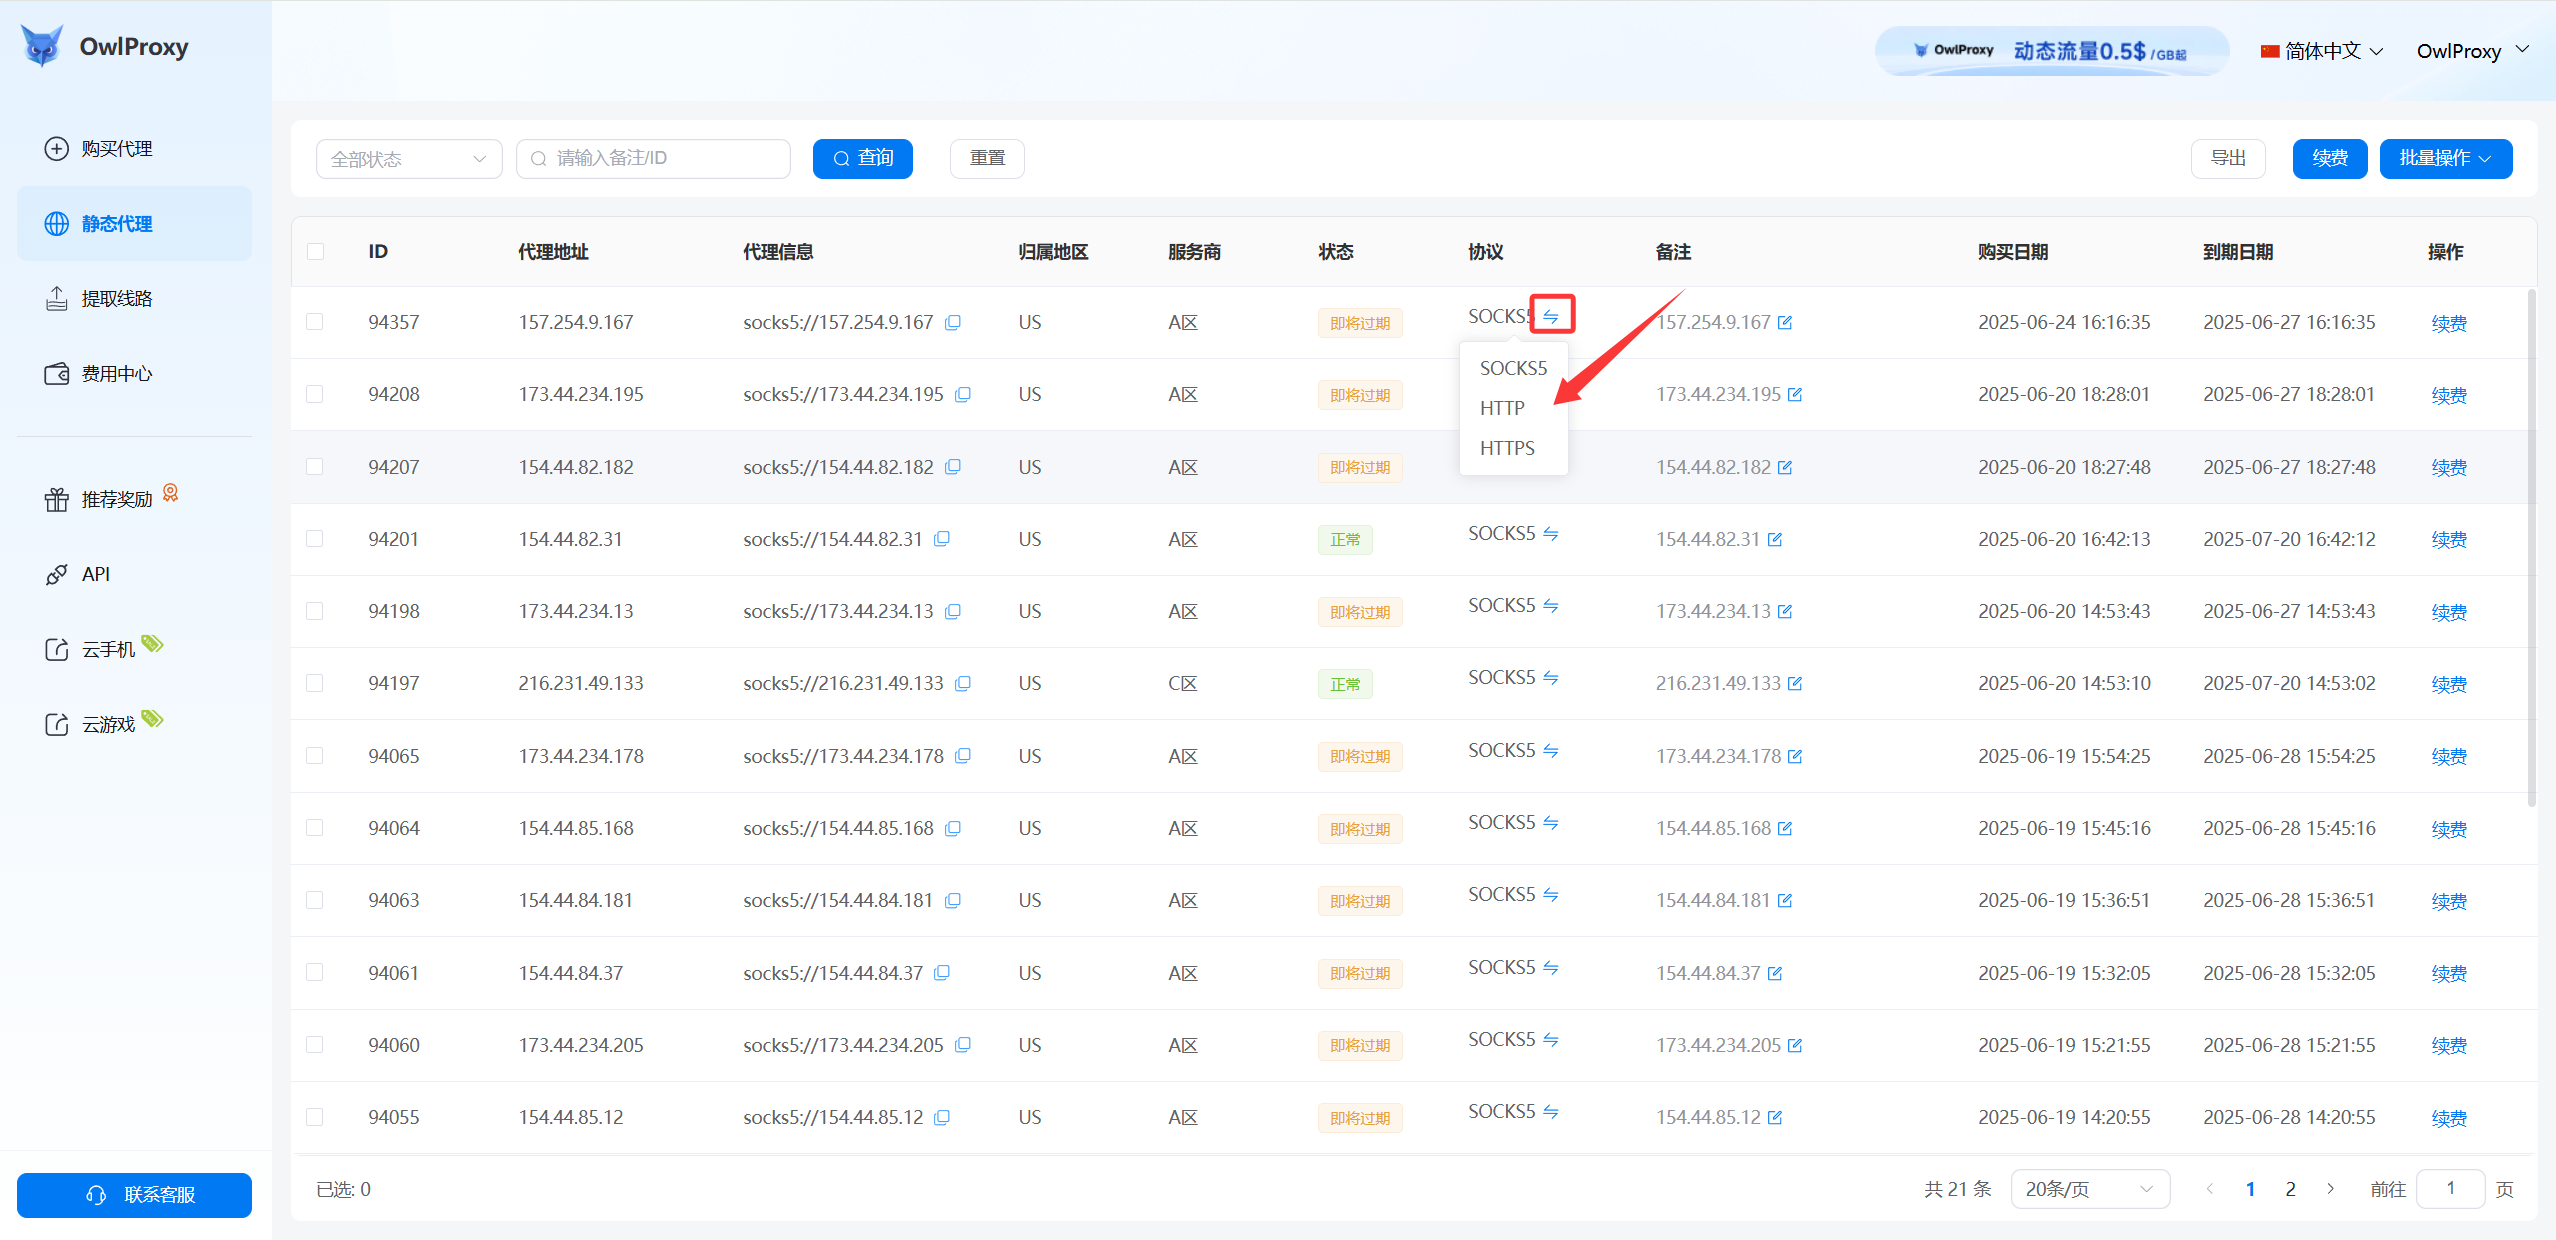Open the API sidebar item
Viewport: 2556px width, 1240px height.
(x=134, y=575)
